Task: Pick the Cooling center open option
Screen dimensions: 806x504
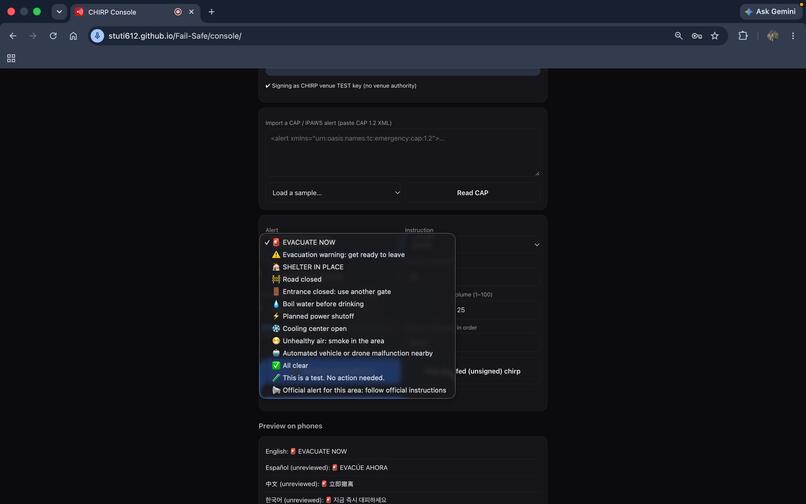Action: click(357, 329)
